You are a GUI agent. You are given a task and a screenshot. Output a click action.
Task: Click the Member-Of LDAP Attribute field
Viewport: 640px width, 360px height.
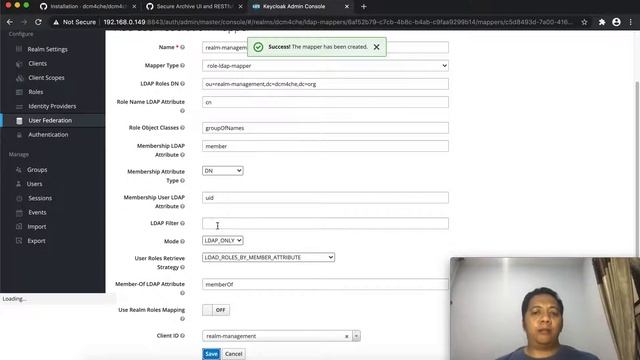click(325, 284)
